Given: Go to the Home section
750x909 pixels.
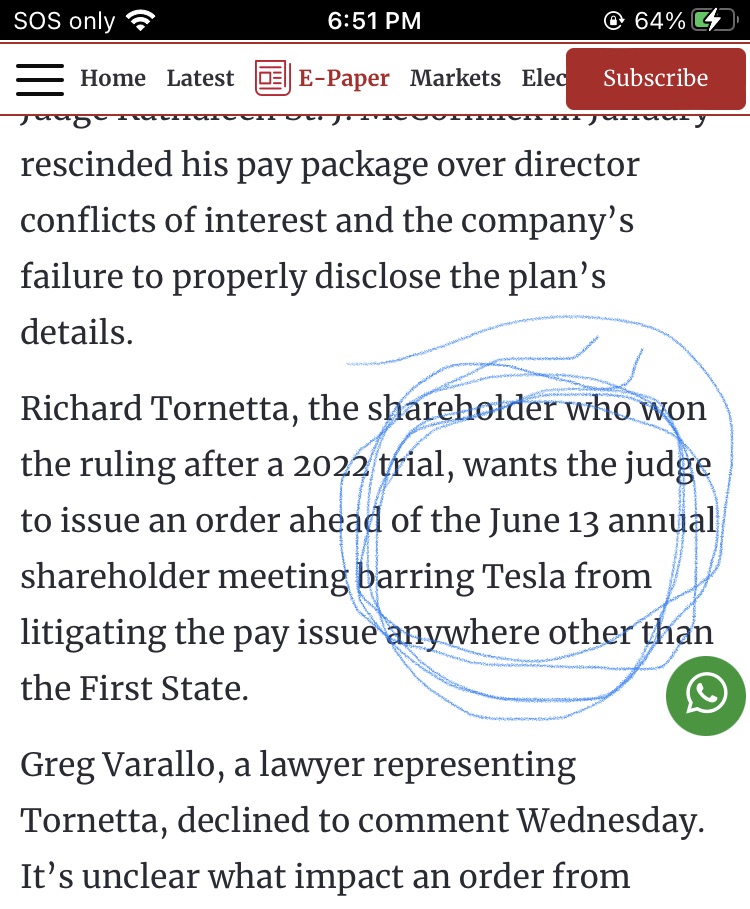Looking at the screenshot, I should [112, 78].
